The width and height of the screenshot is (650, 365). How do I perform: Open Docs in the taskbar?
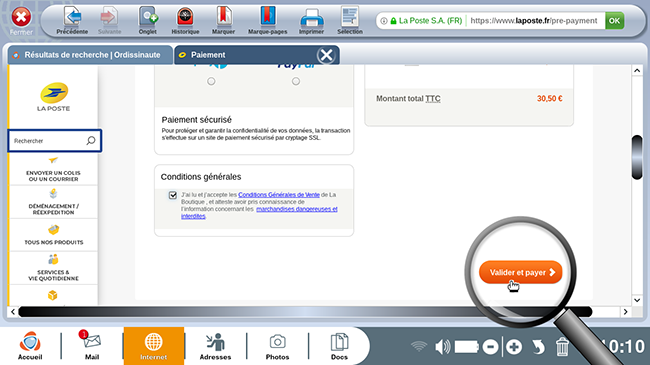pyautogui.click(x=339, y=346)
